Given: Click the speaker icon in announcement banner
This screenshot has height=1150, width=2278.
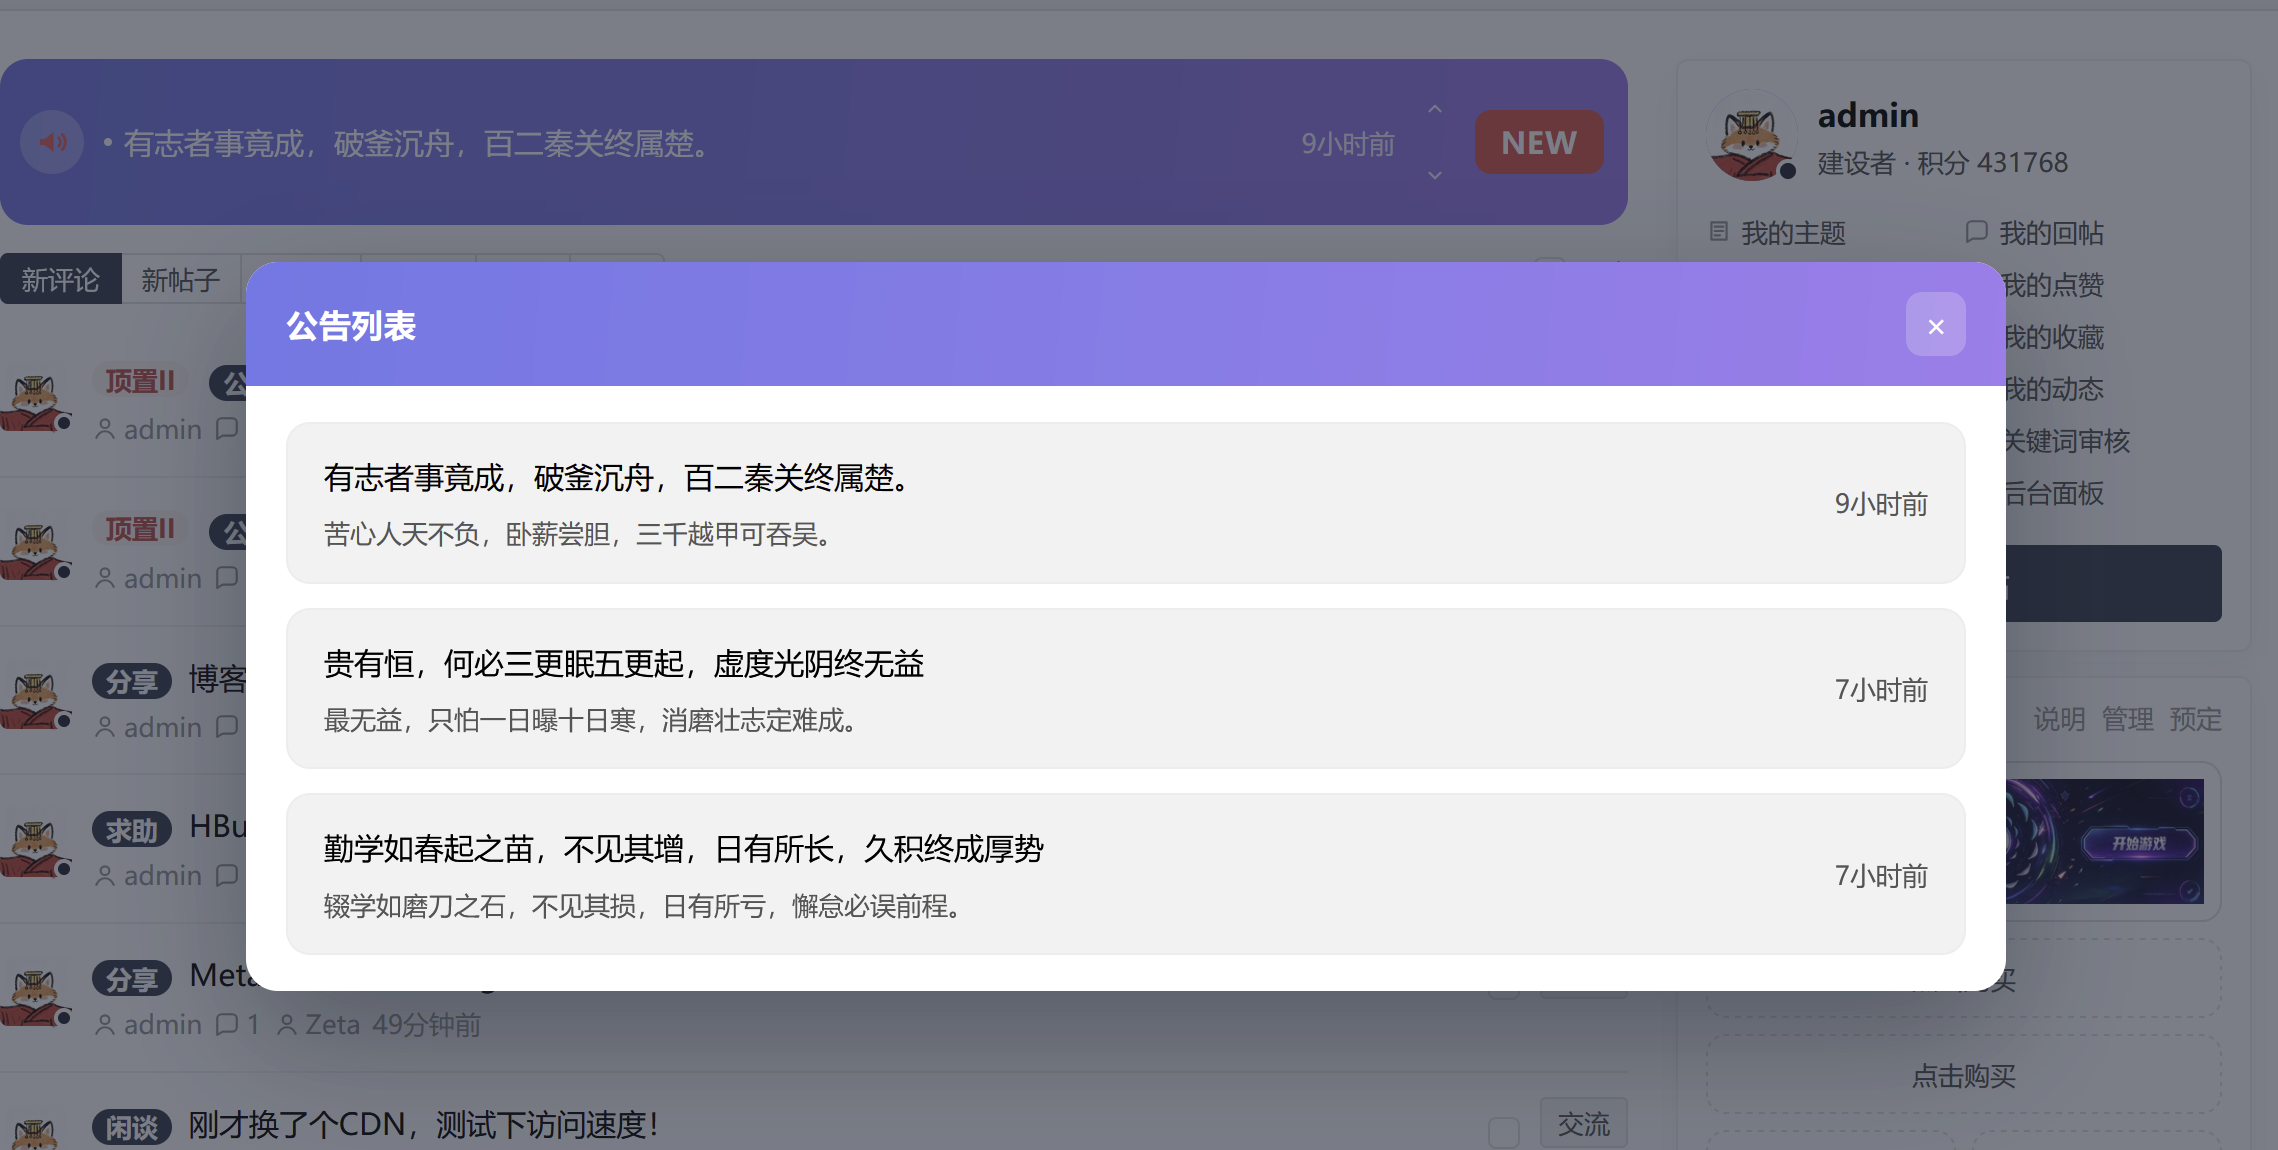Looking at the screenshot, I should 52,142.
